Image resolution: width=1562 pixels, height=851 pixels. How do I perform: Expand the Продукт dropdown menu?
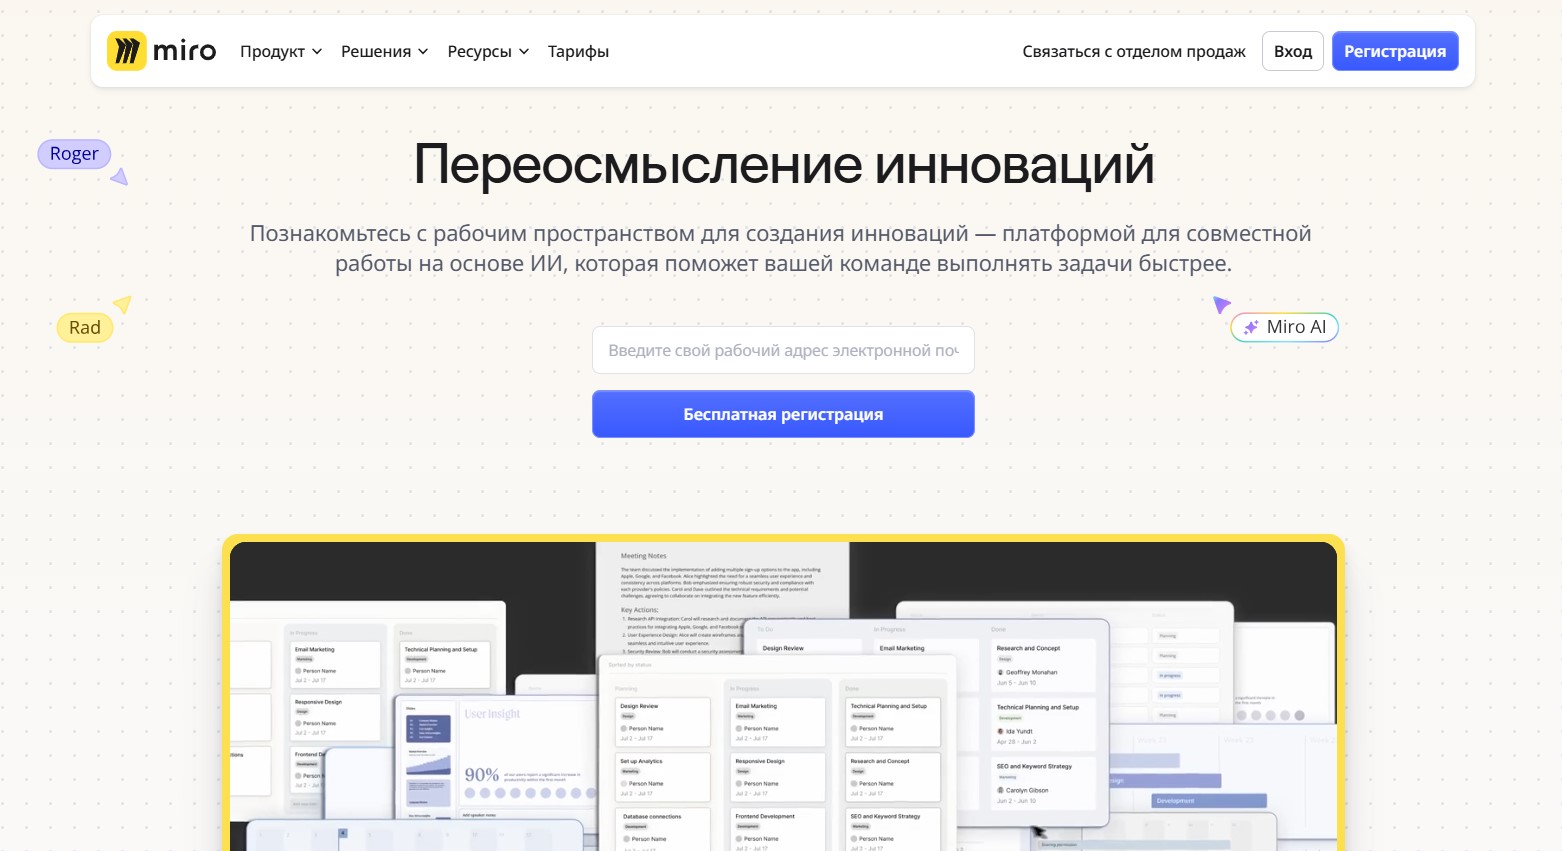(x=280, y=52)
